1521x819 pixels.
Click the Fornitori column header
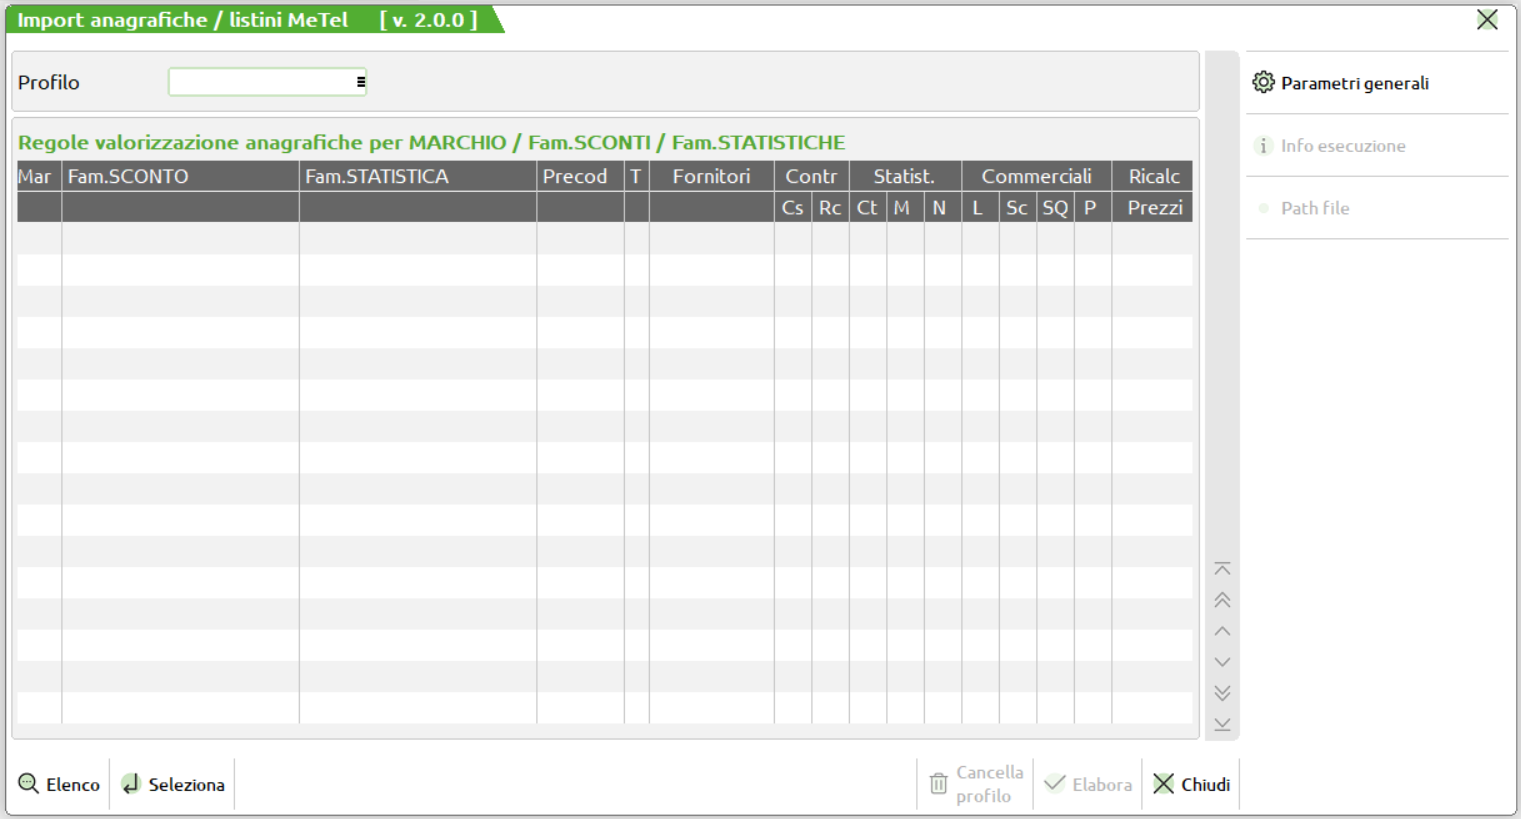[x=711, y=177]
